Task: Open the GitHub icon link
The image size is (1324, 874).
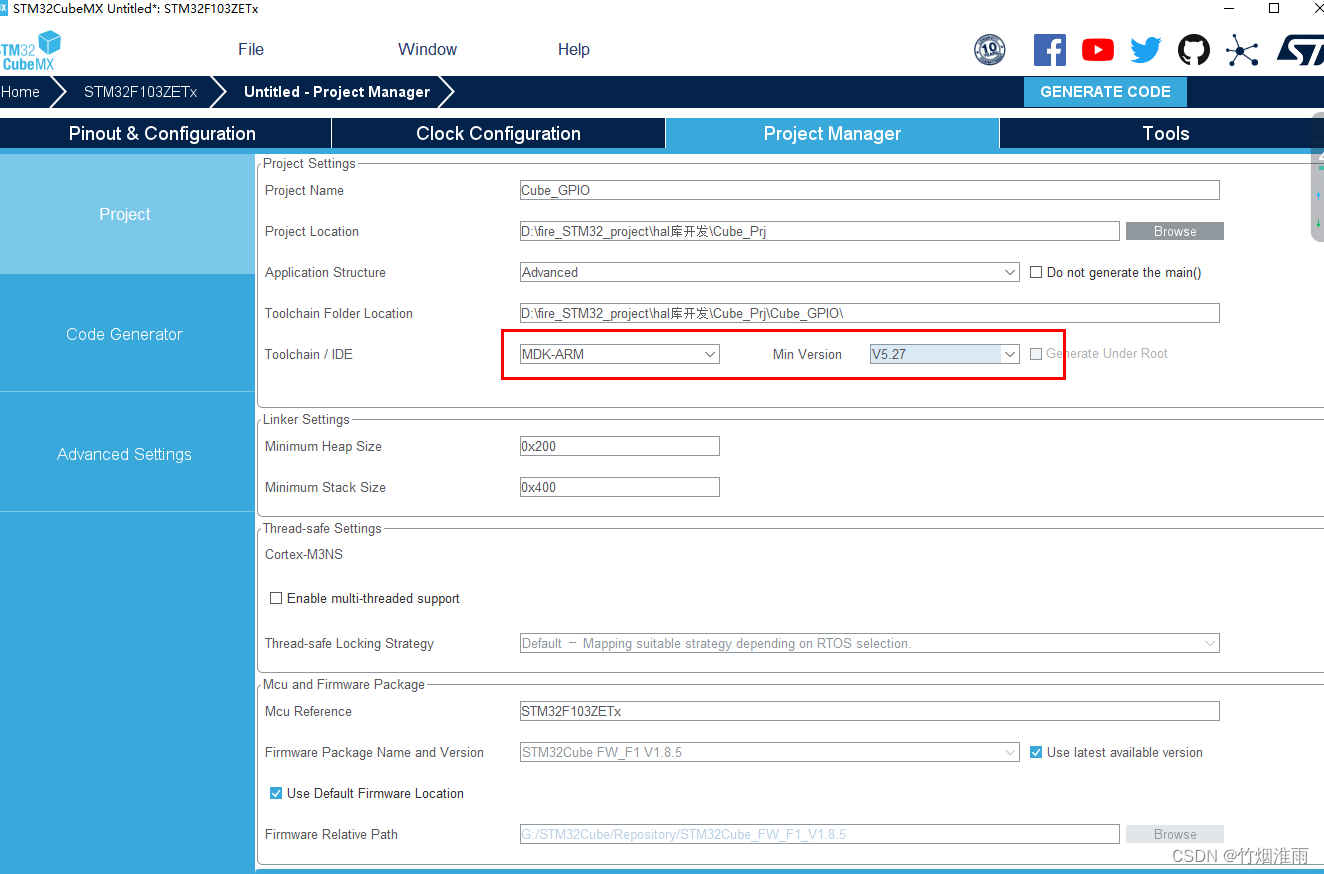Action: (1194, 50)
